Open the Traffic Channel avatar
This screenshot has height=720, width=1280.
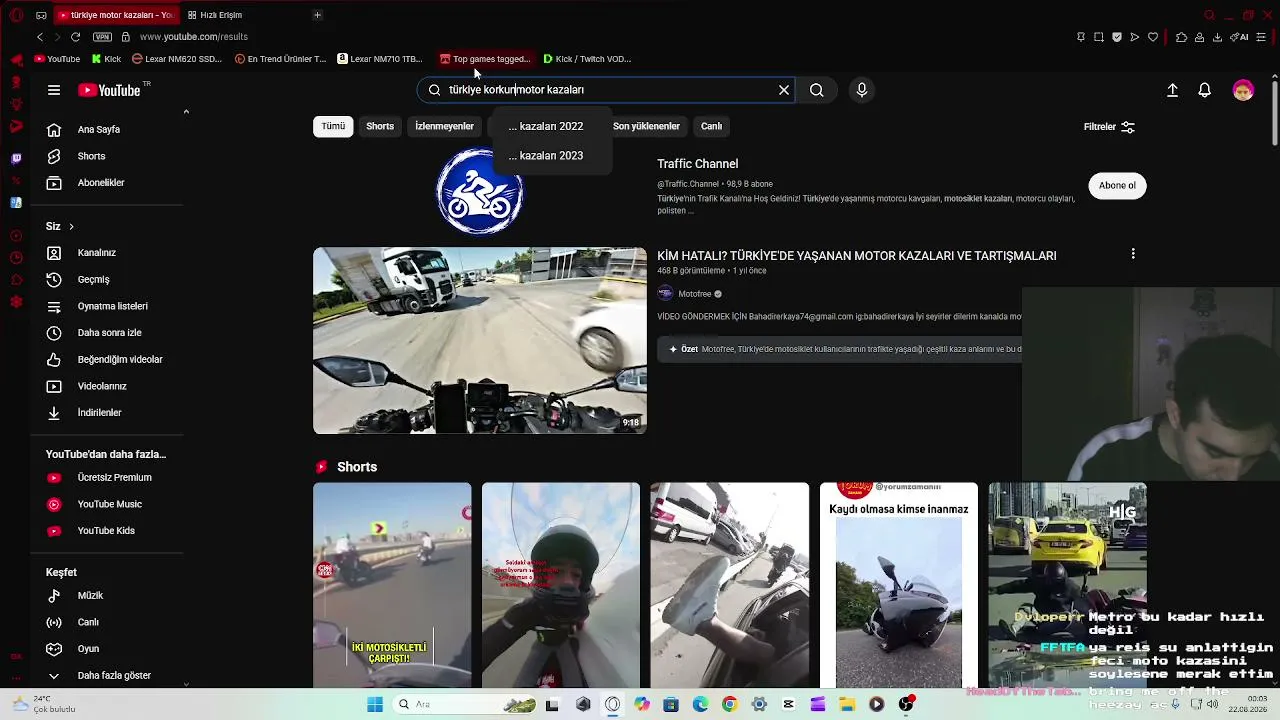pyautogui.click(x=480, y=191)
